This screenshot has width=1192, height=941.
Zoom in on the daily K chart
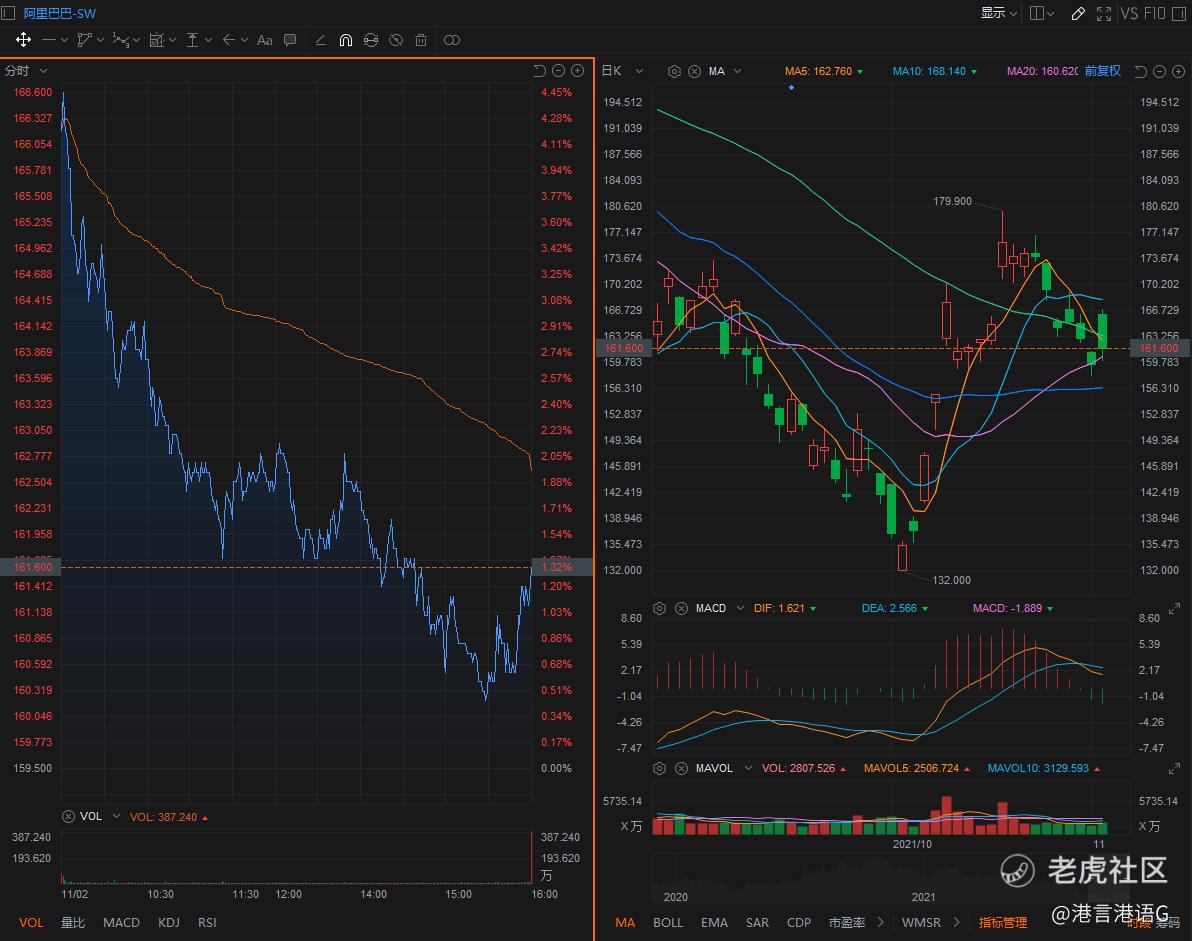click(1177, 71)
